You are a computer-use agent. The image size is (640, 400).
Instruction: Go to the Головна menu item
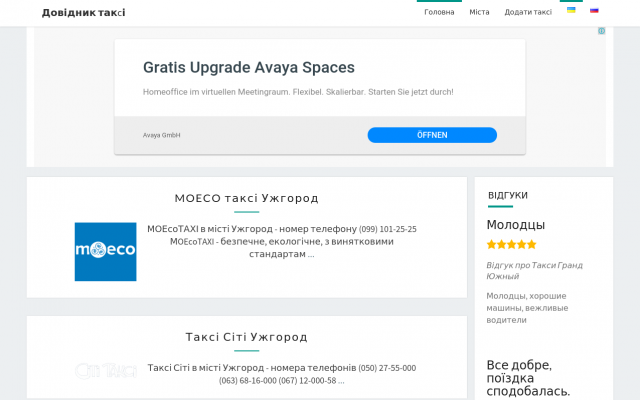coord(439,12)
